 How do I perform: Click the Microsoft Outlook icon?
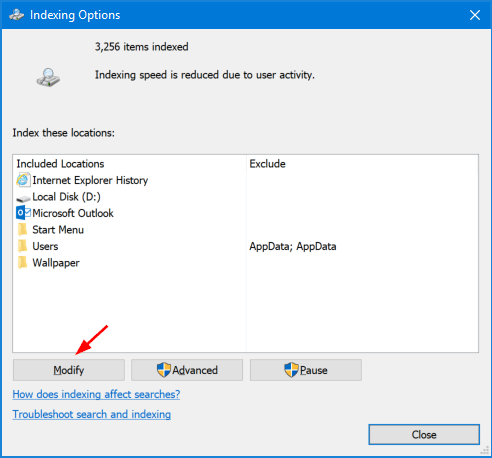pyautogui.click(x=23, y=213)
